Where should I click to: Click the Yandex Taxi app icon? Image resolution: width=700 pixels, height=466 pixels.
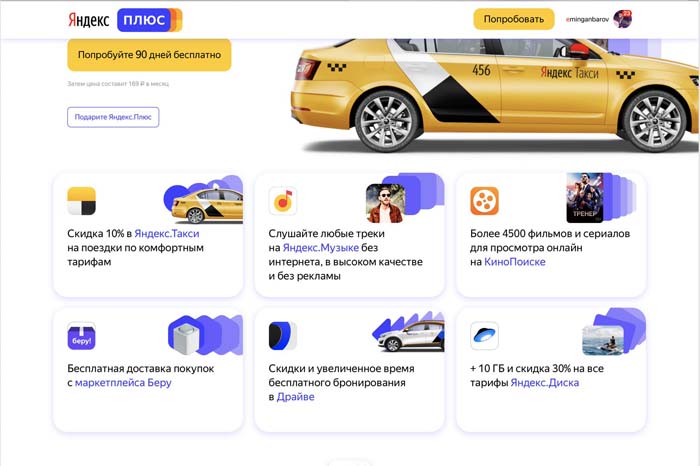tap(81, 201)
